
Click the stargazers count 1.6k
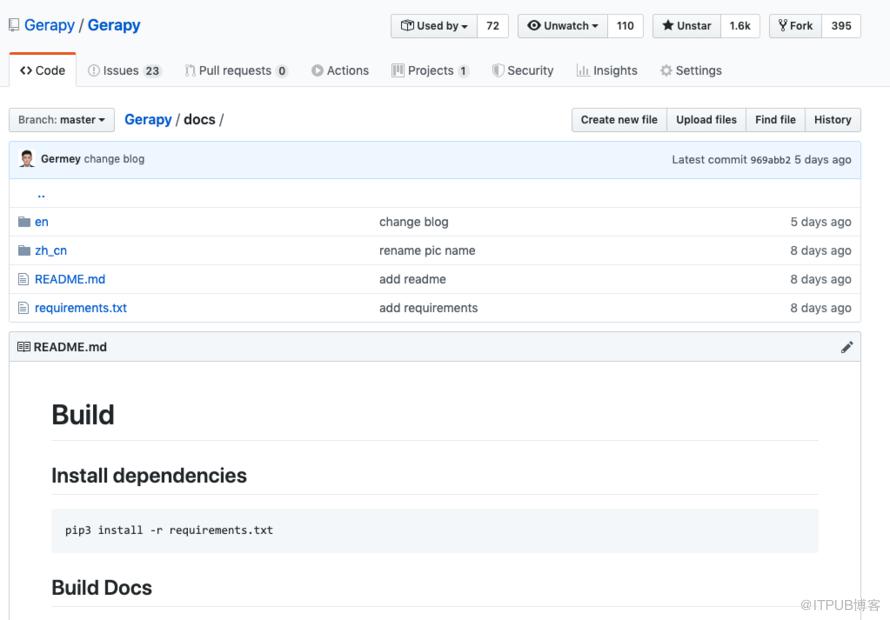740,26
